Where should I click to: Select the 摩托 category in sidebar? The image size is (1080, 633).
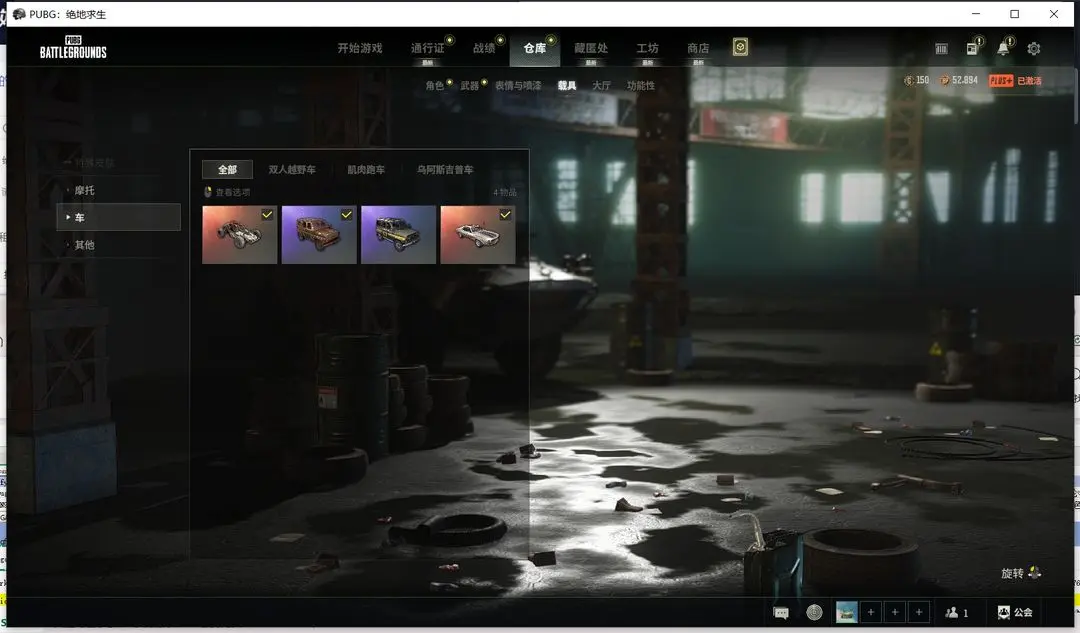coord(118,190)
